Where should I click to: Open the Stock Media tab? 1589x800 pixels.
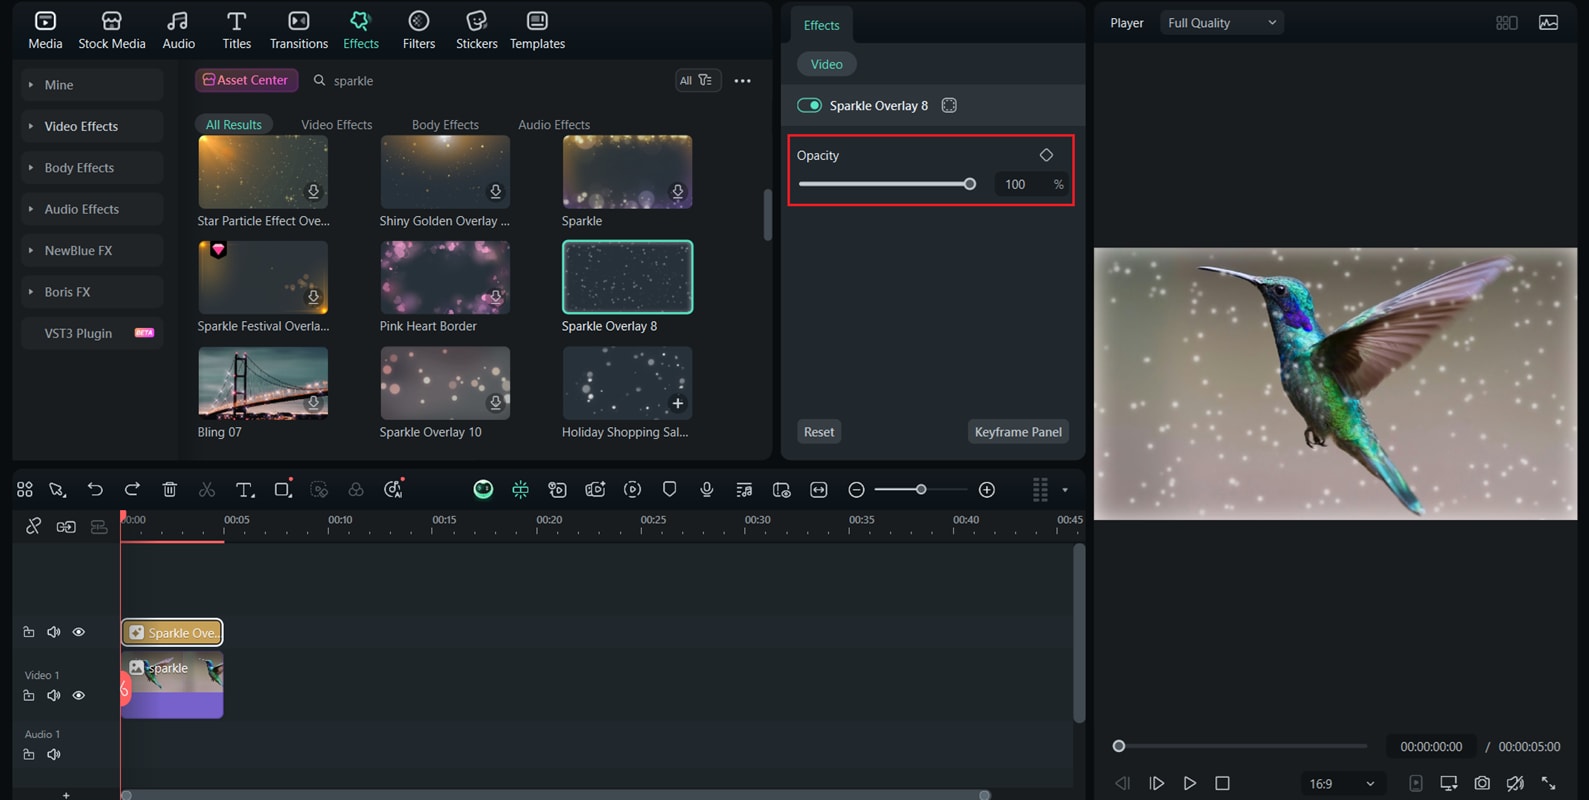(112, 30)
